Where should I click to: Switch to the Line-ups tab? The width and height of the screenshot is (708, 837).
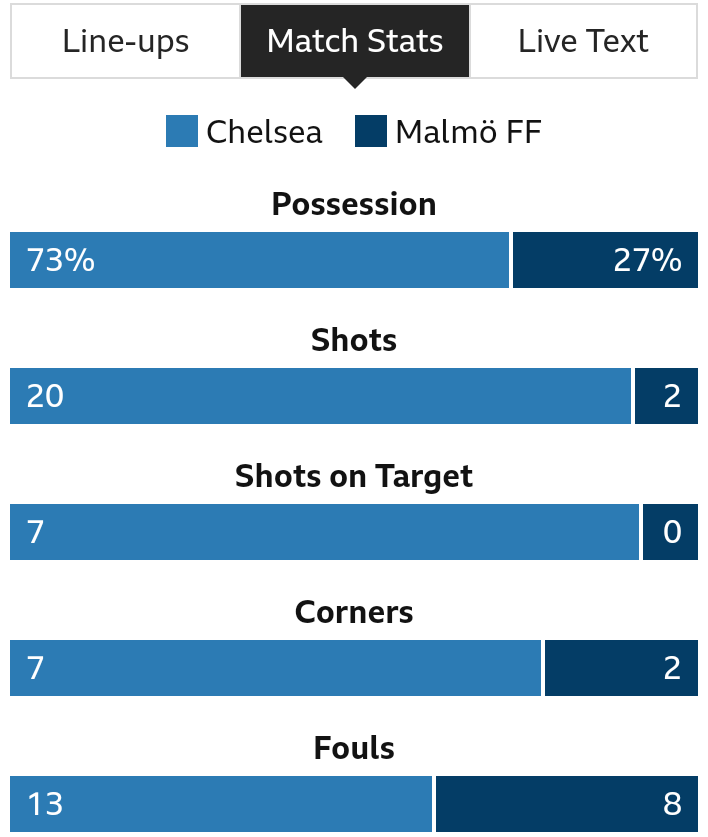pyautogui.click(x=125, y=41)
